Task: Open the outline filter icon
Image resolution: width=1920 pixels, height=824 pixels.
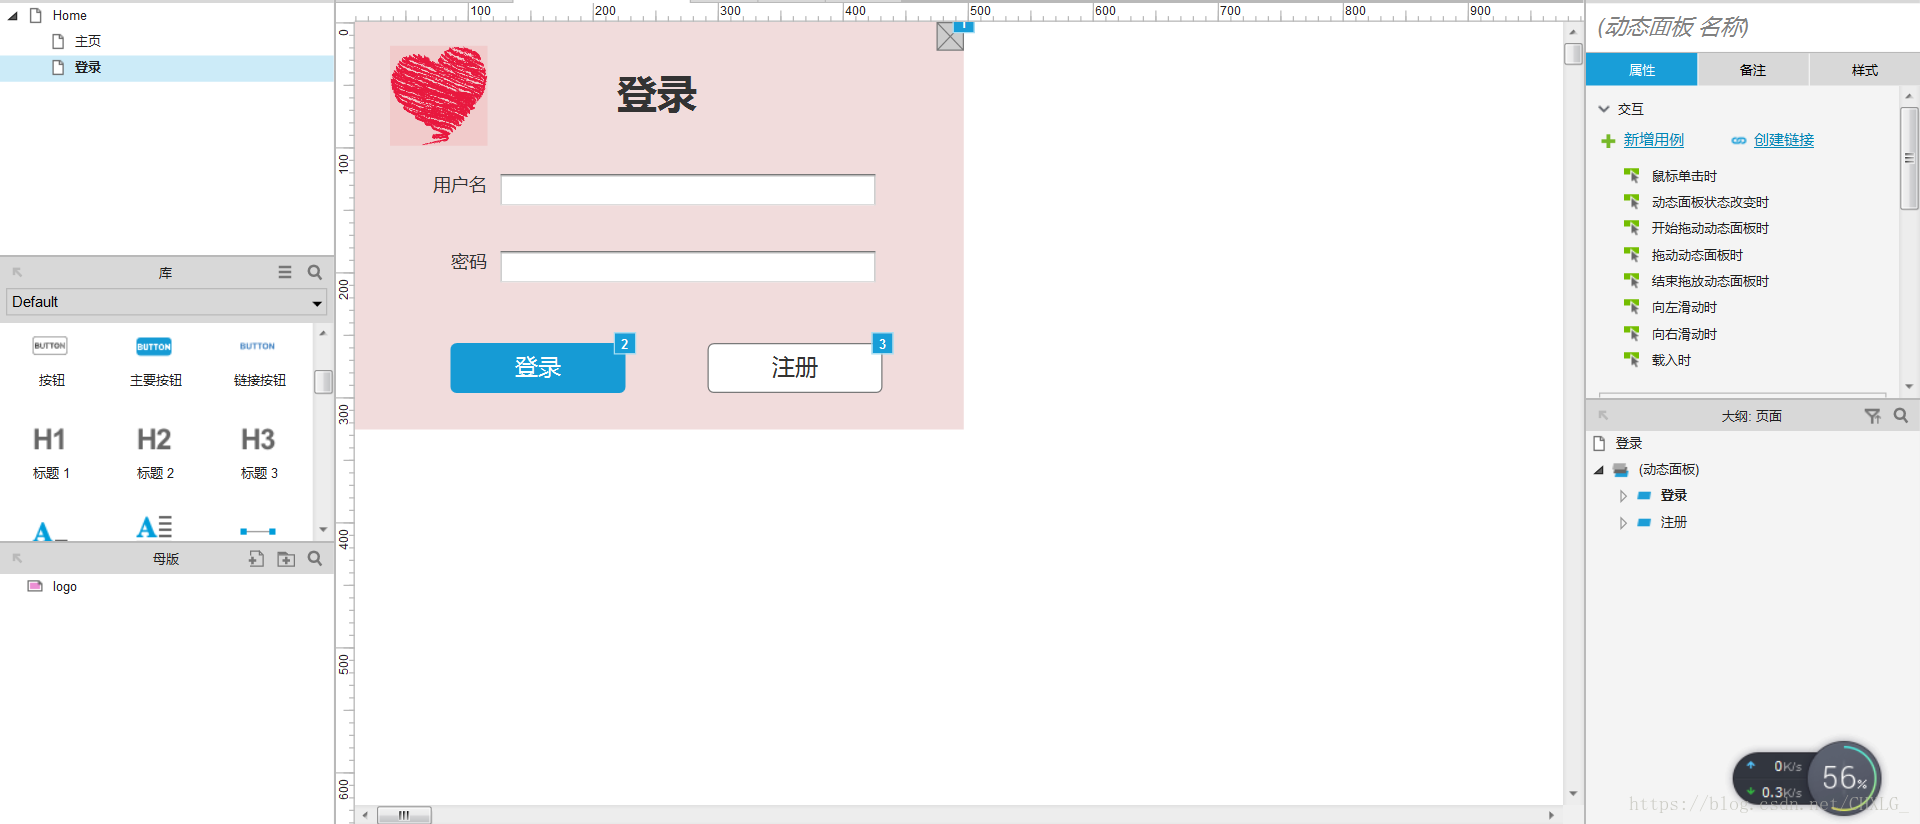Action: click(x=1872, y=416)
